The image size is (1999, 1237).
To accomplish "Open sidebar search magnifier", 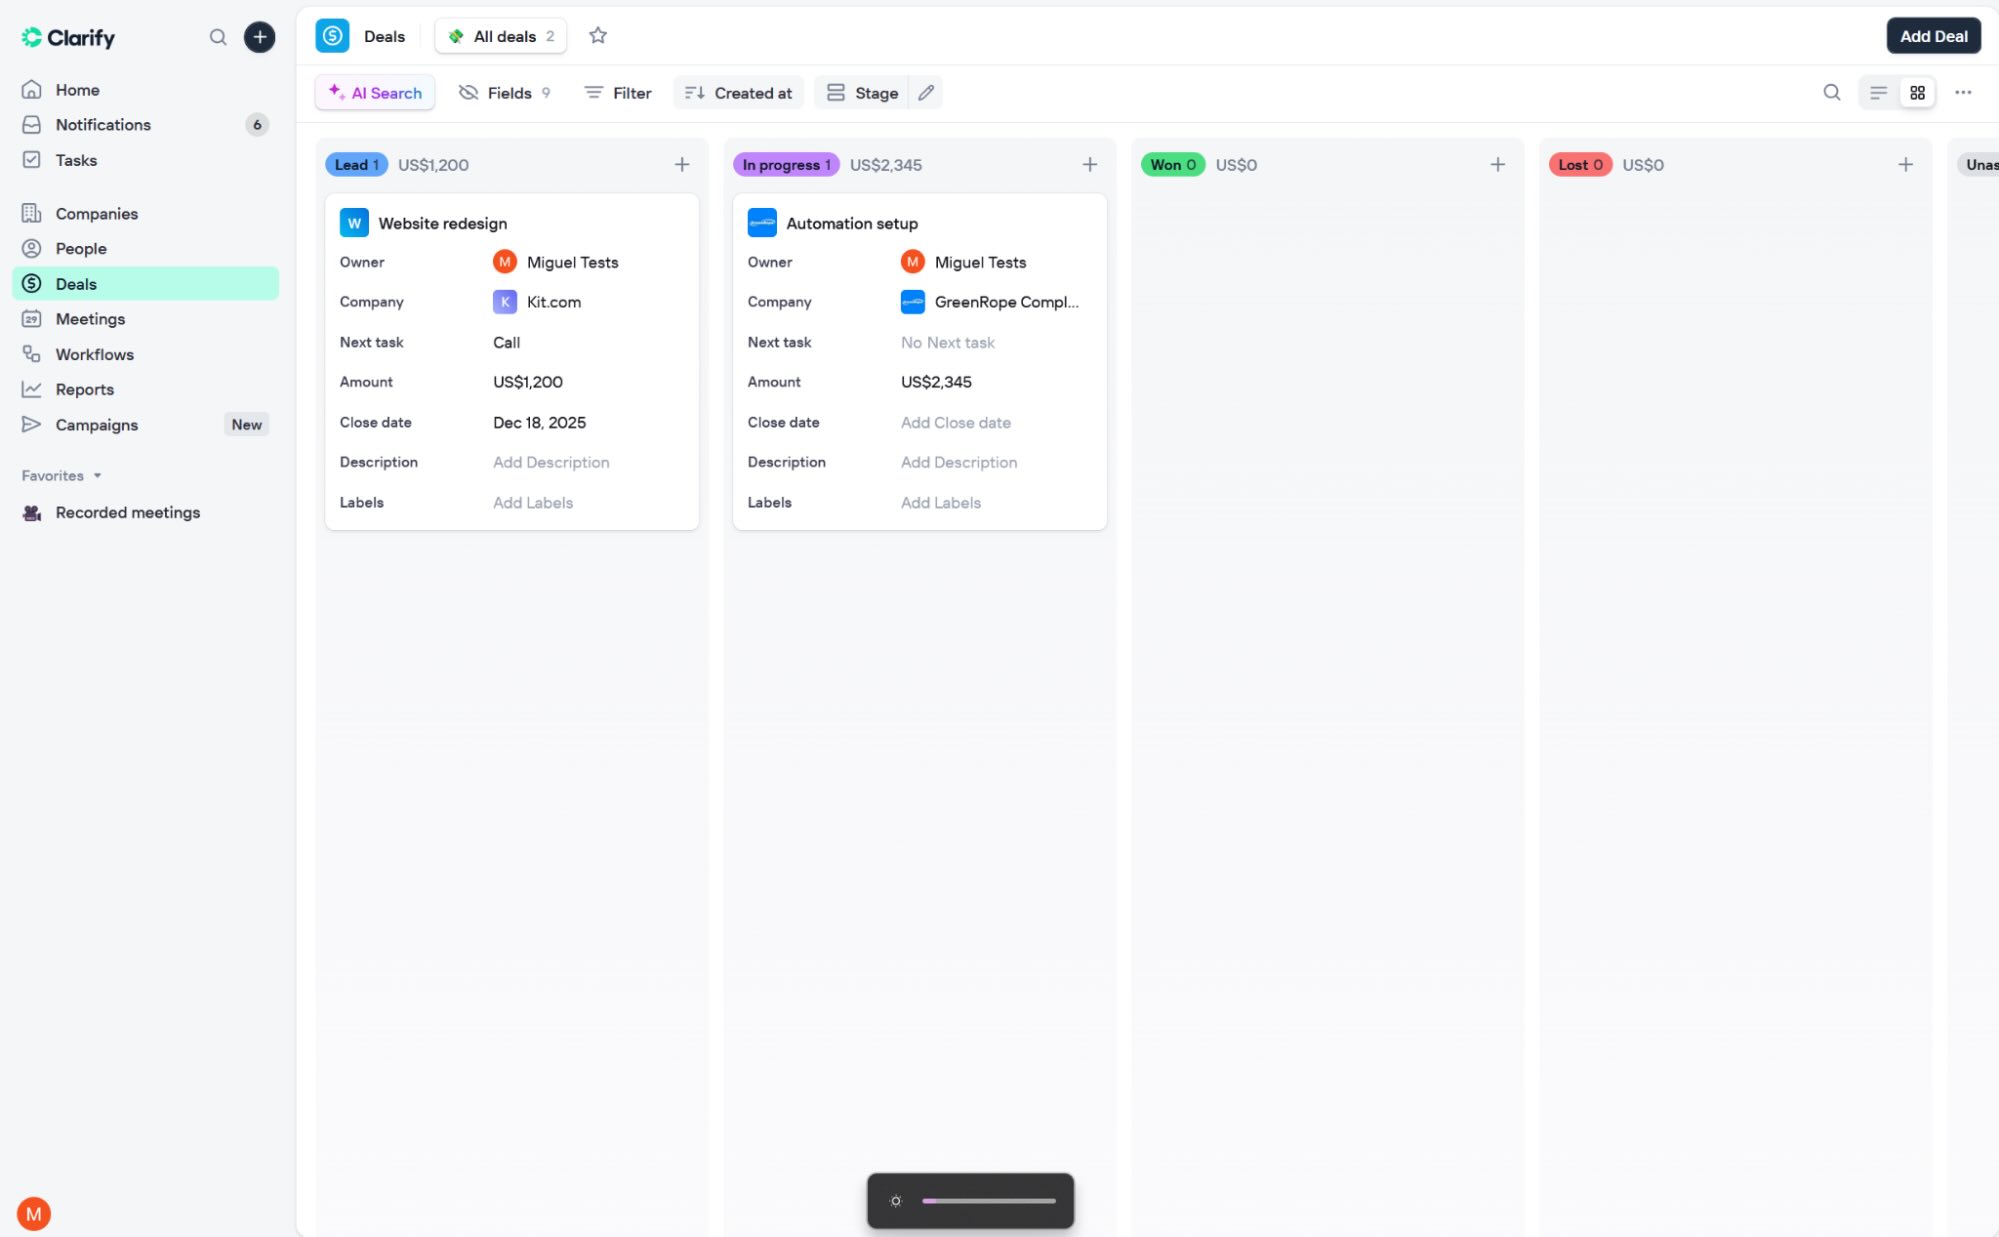I will coord(217,37).
